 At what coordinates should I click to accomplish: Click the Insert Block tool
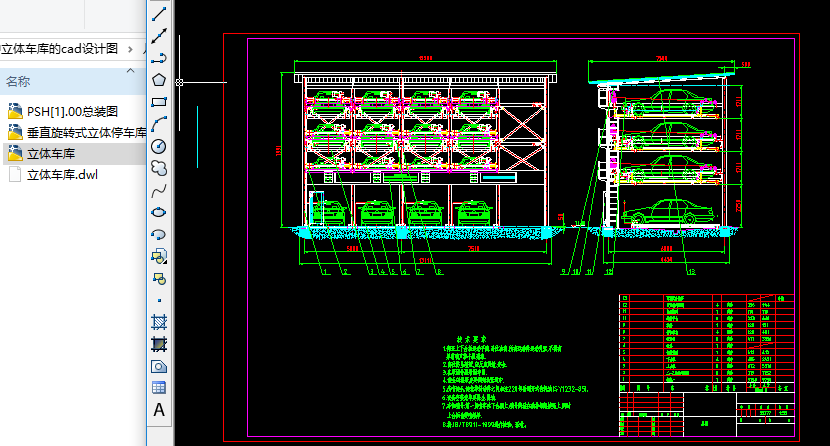159,257
